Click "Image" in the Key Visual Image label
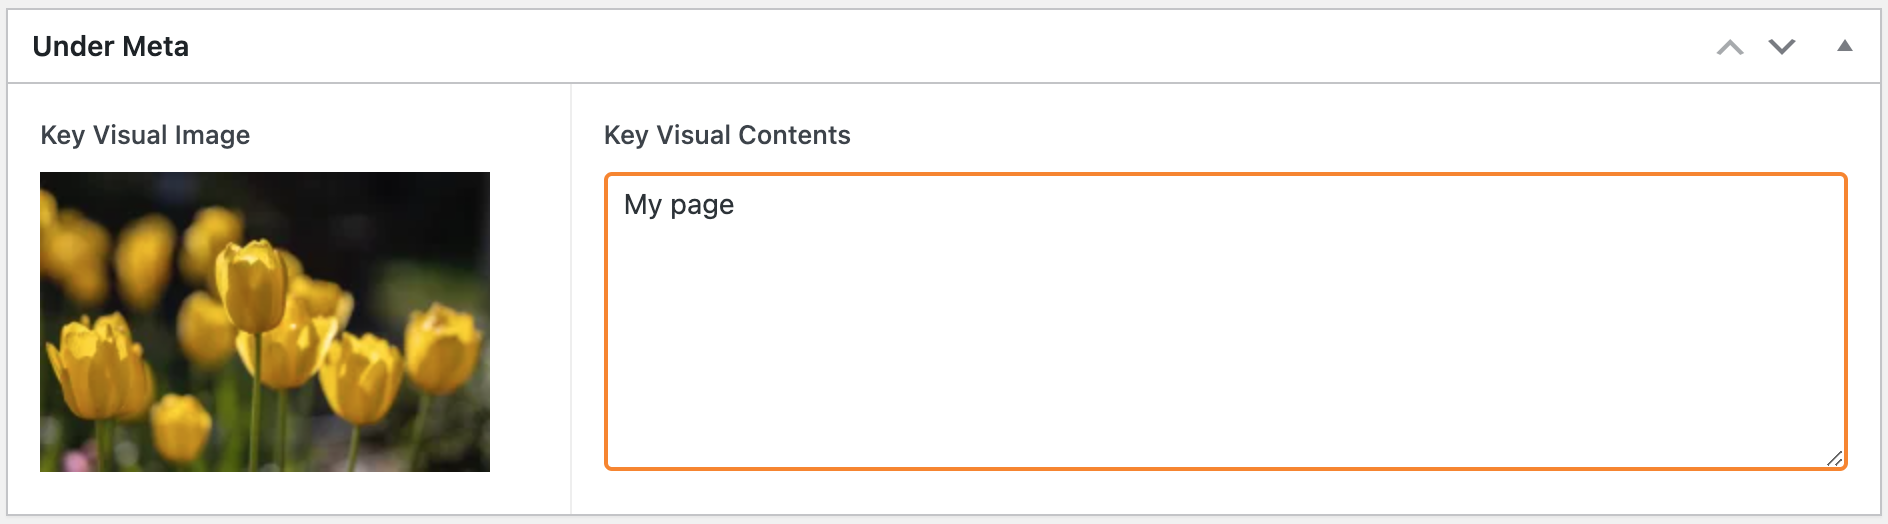The height and width of the screenshot is (524, 1888). (x=212, y=135)
